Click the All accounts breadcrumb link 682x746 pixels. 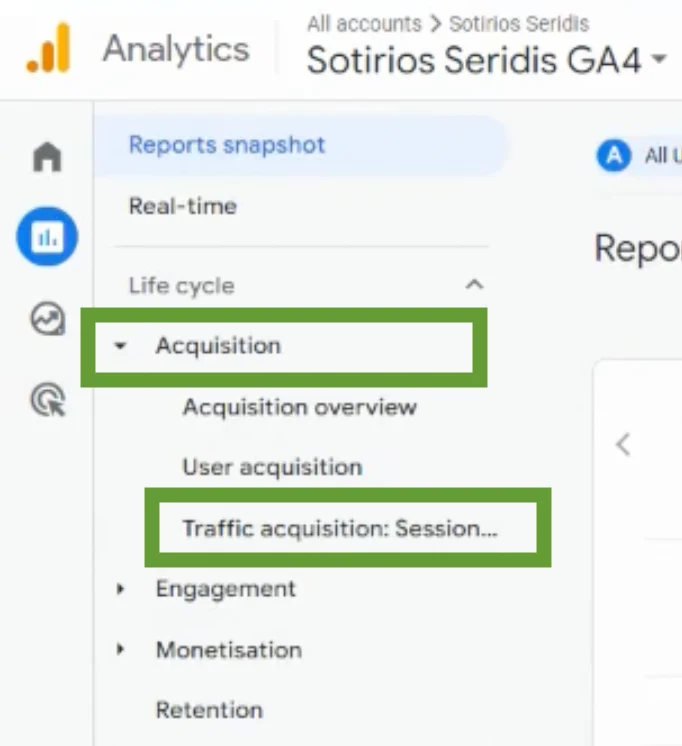[365, 24]
